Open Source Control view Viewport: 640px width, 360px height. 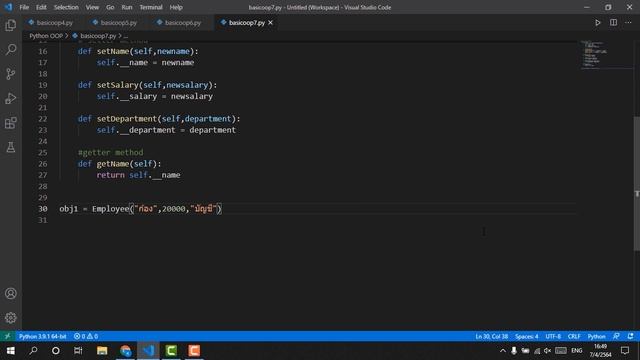[11, 74]
